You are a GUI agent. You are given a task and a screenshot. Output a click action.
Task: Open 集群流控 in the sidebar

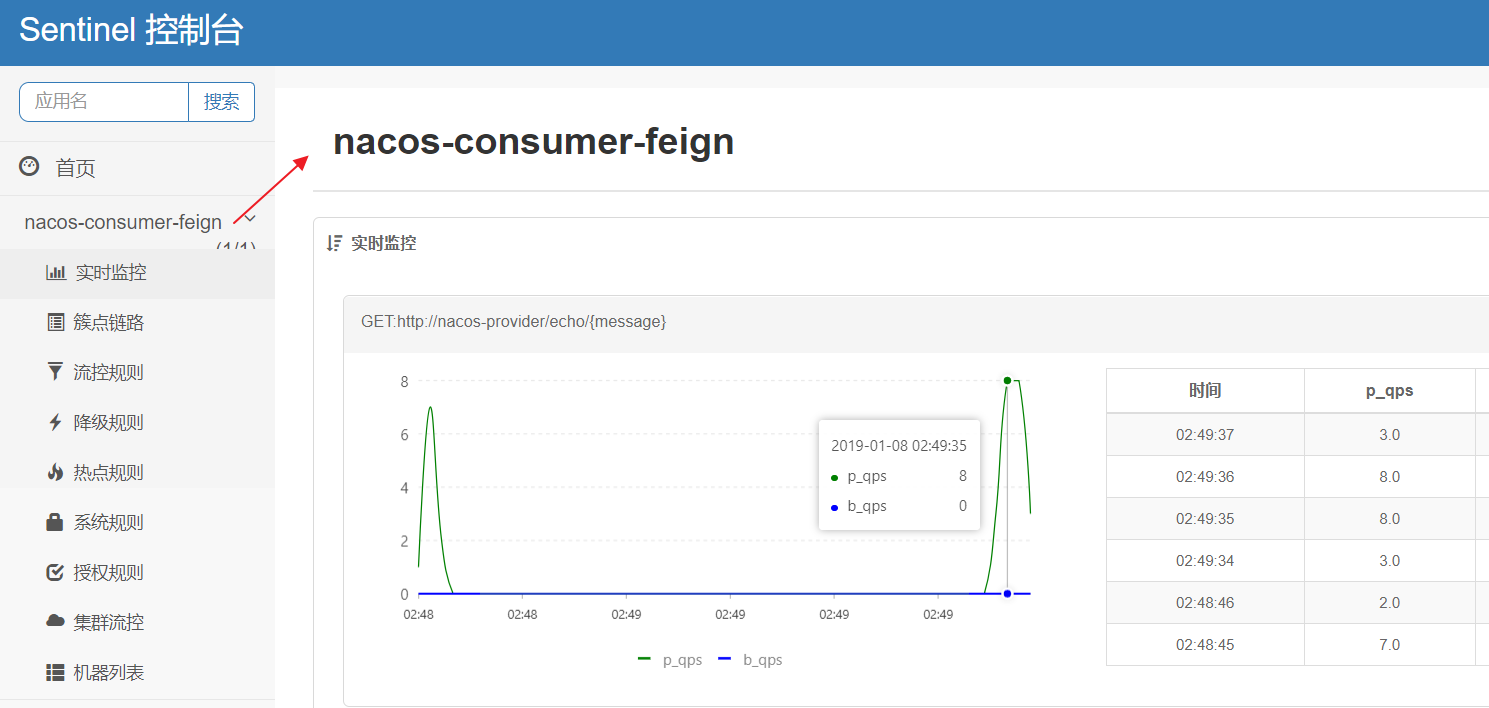pos(137,623)
